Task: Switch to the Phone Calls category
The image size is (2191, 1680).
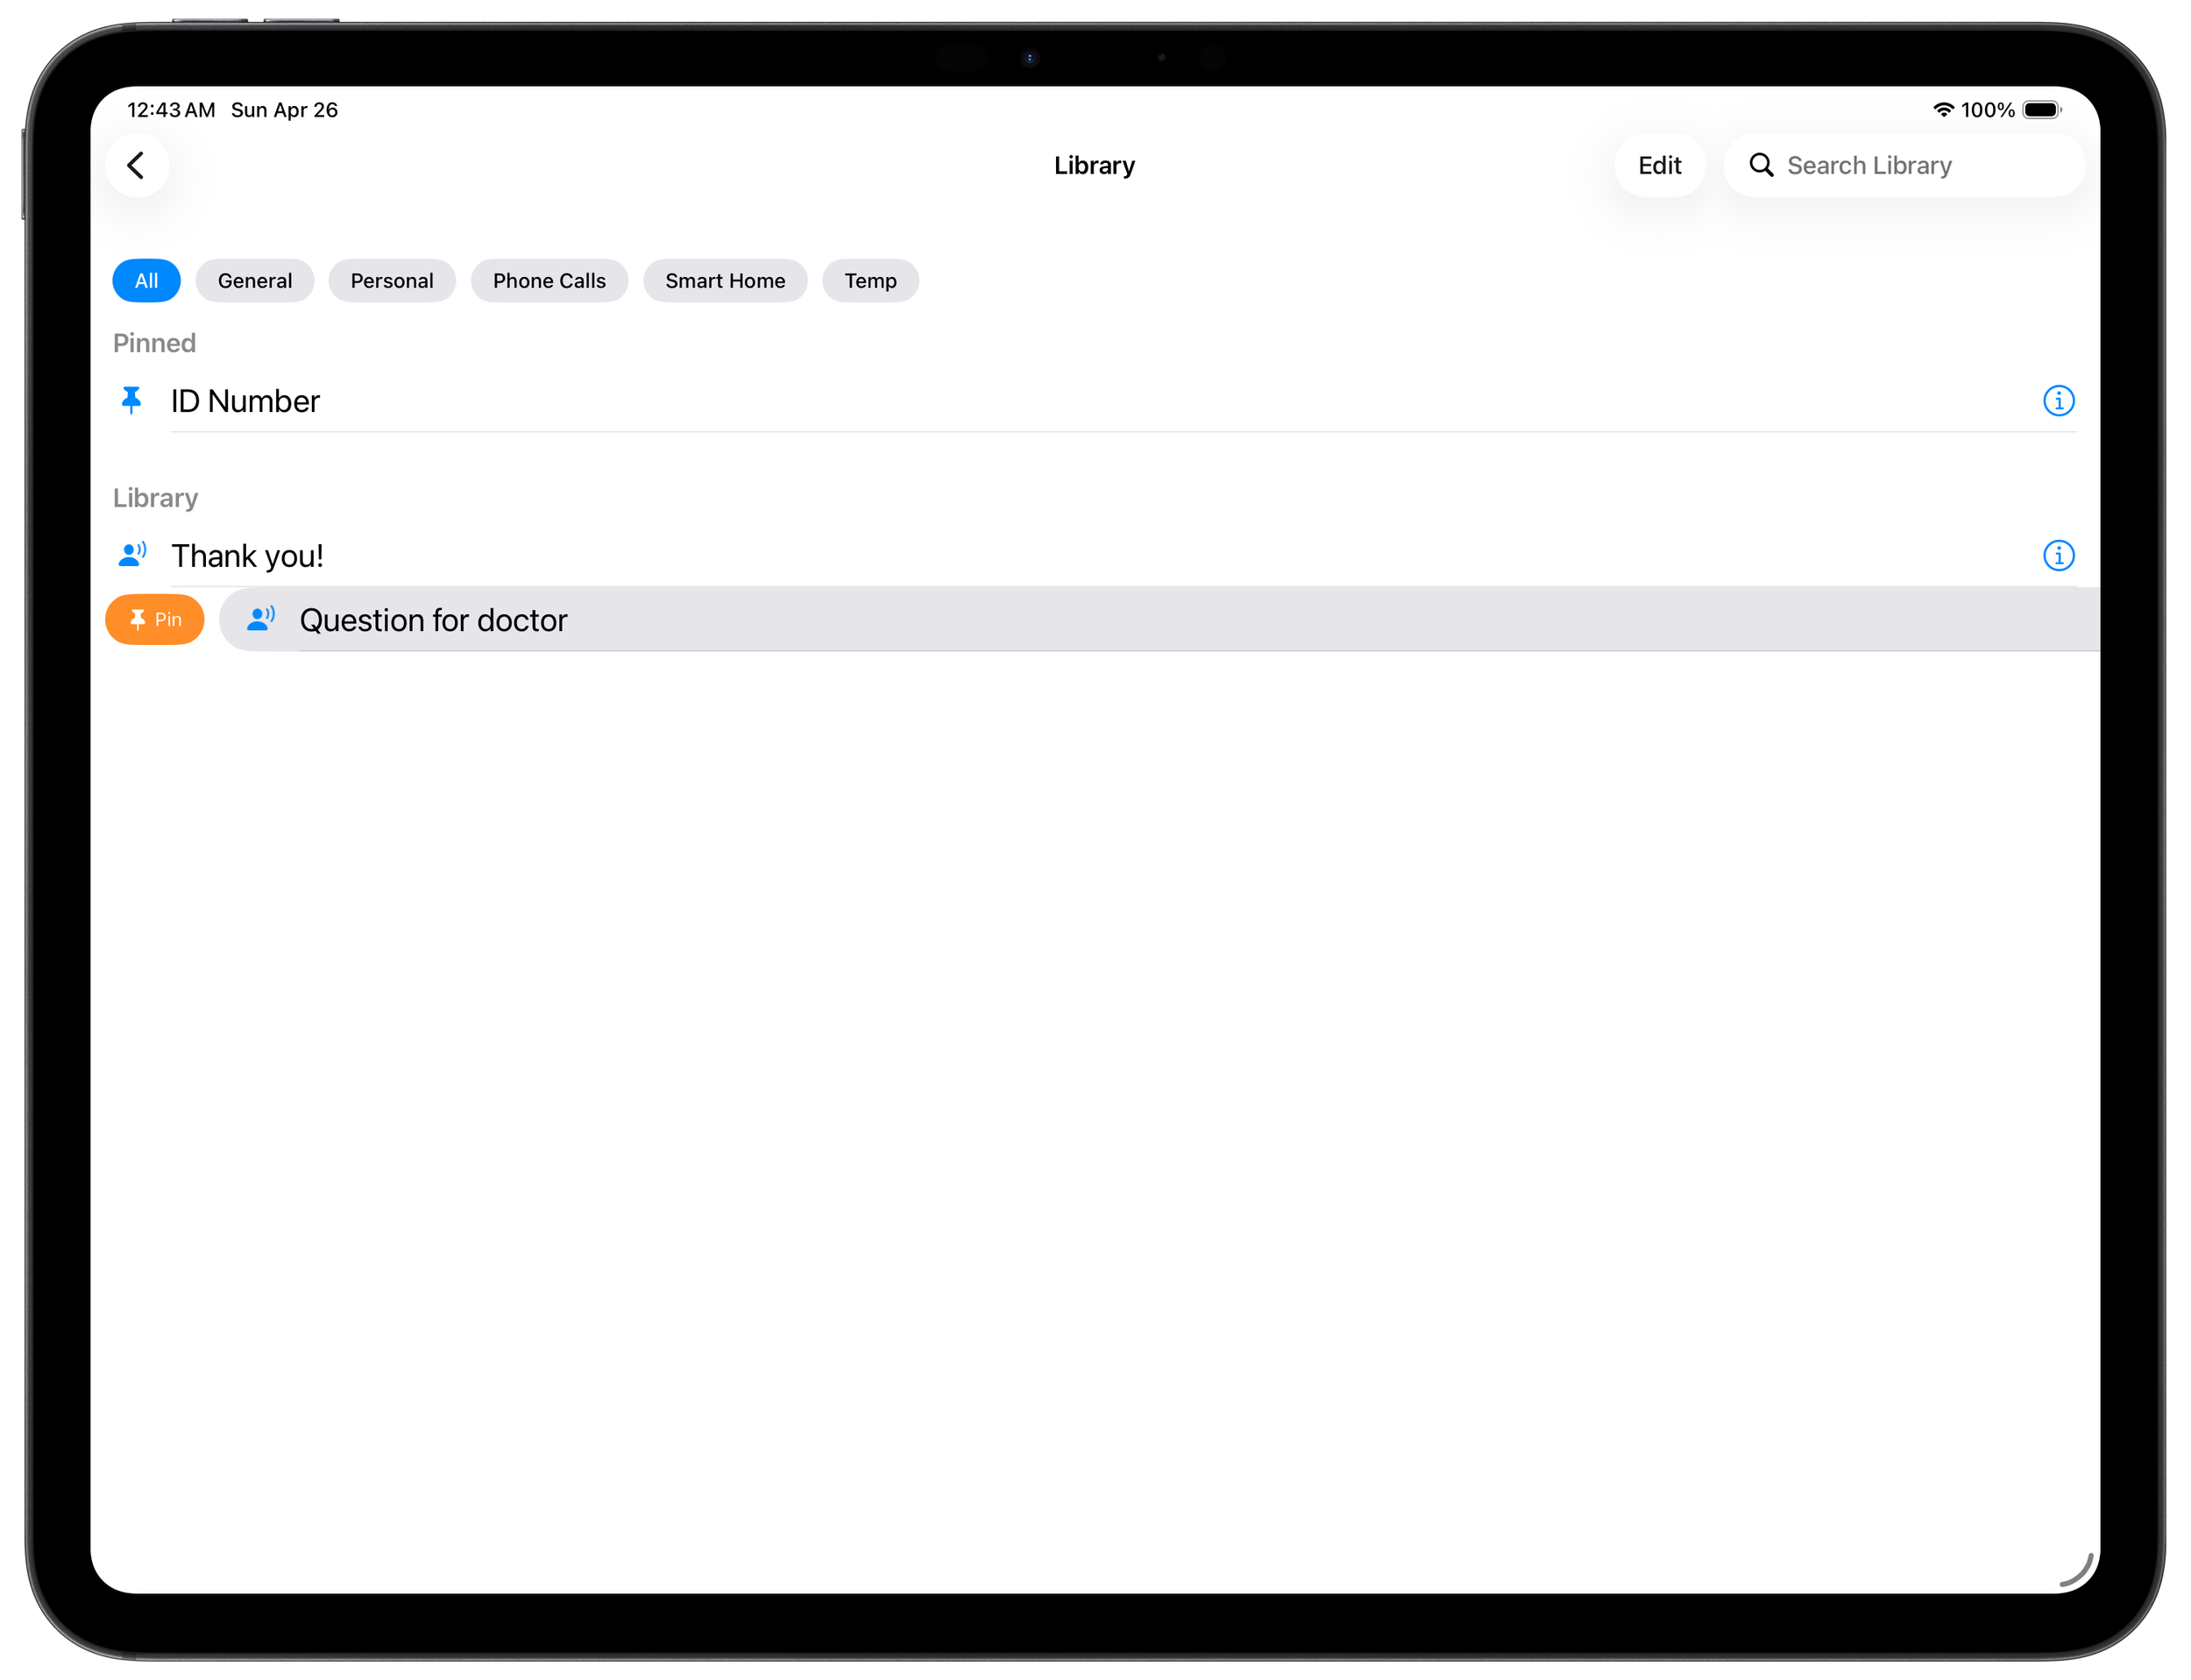Action: click(x=549, y=281)
